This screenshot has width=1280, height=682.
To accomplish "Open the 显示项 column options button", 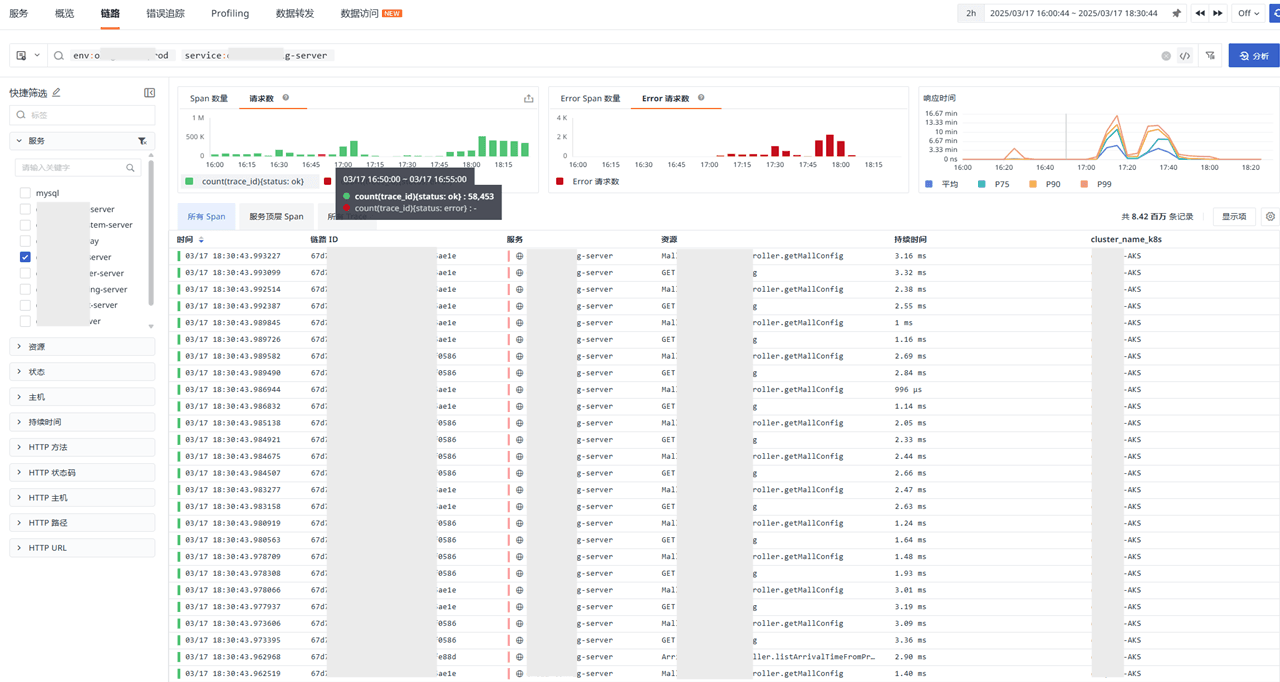I will 1234,216.
